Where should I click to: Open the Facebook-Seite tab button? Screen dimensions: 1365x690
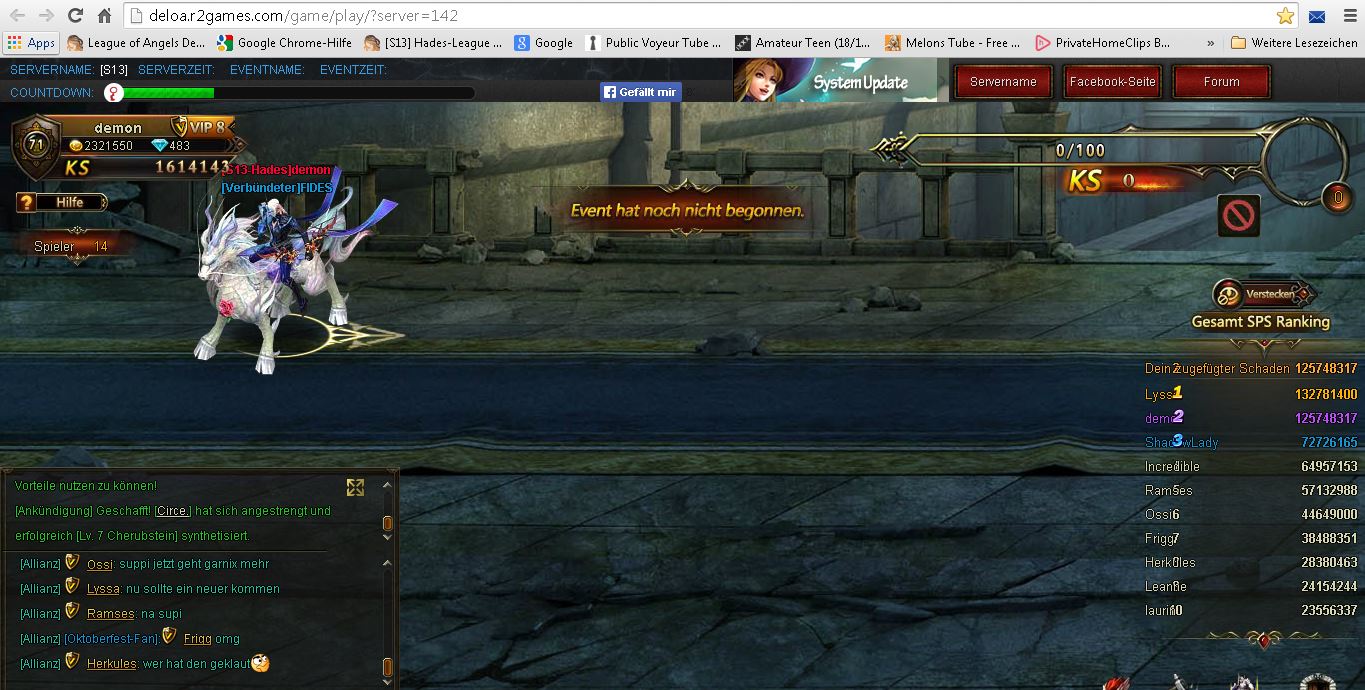pos(1112,82)
